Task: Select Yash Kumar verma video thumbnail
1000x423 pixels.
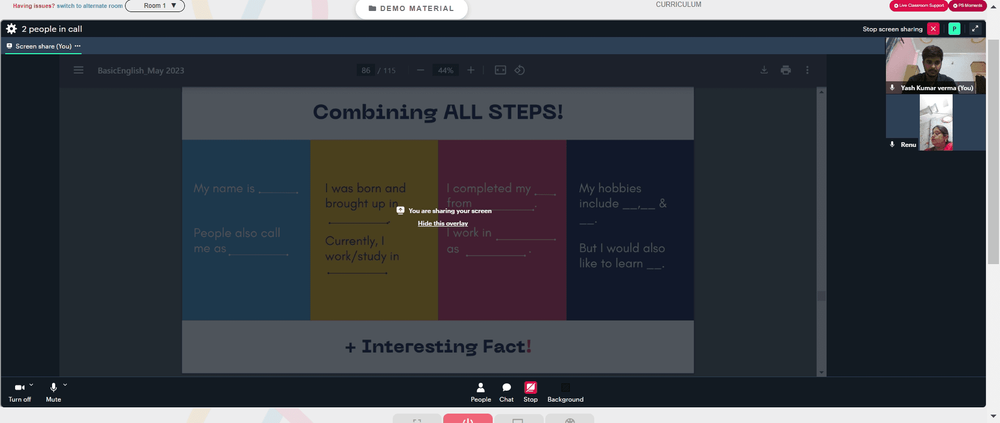Action: [935, 65]
